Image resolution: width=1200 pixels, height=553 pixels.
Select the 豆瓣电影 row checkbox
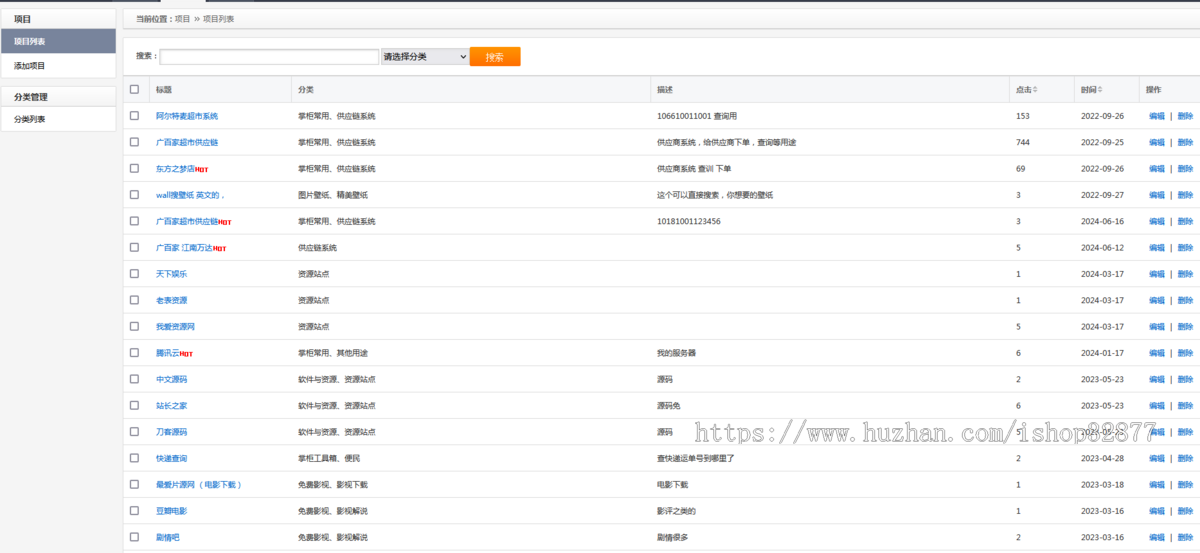click(135, 511)
